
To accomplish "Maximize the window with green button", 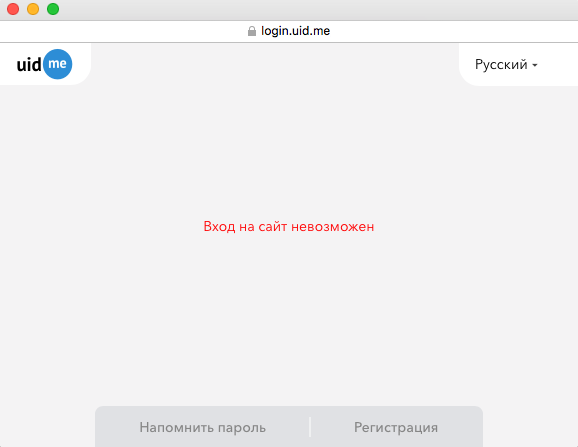I will [53, 9].
